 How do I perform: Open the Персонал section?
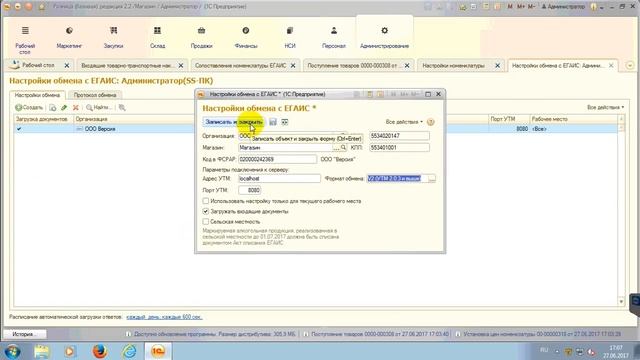tap(334, 38)
